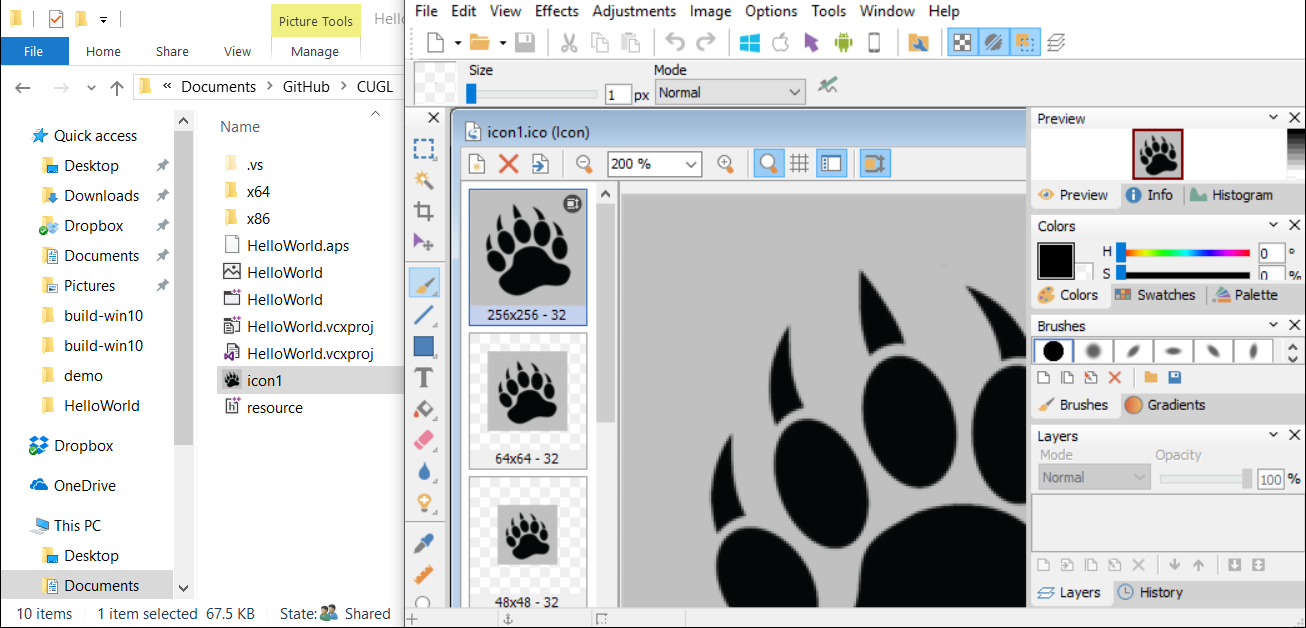Toggle the pixel grid display
This screenshot has height=628, width=1306.
click(x=799, y=164)
